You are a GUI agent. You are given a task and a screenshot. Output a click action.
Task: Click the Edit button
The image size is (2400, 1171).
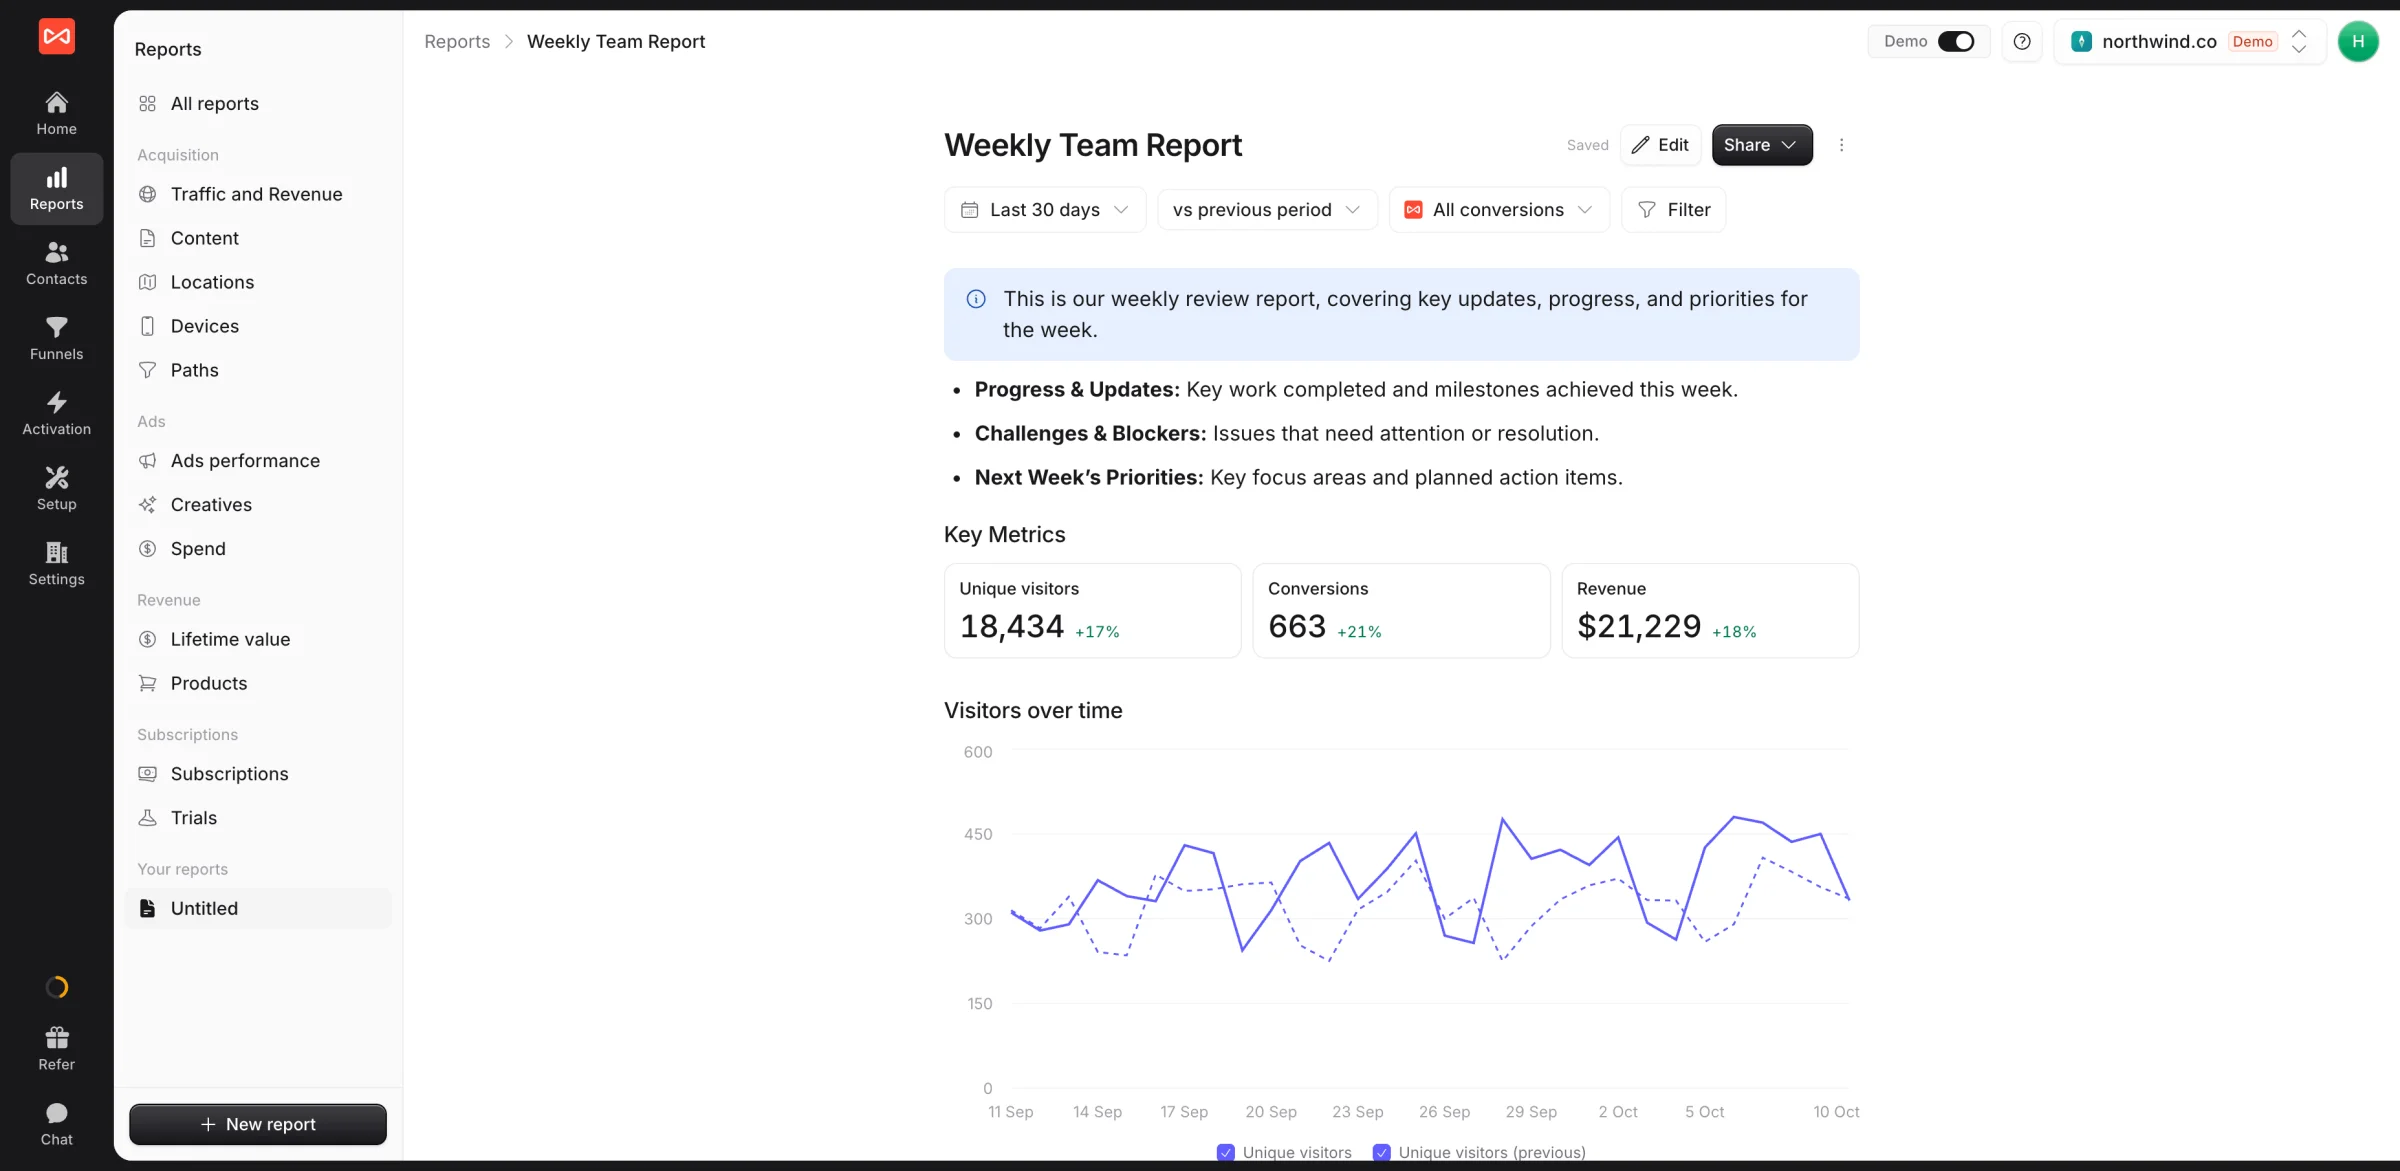click(1660, 145)
